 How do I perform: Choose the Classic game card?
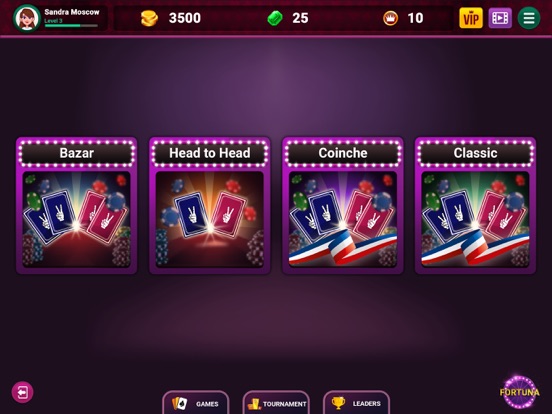click(476, 206)
